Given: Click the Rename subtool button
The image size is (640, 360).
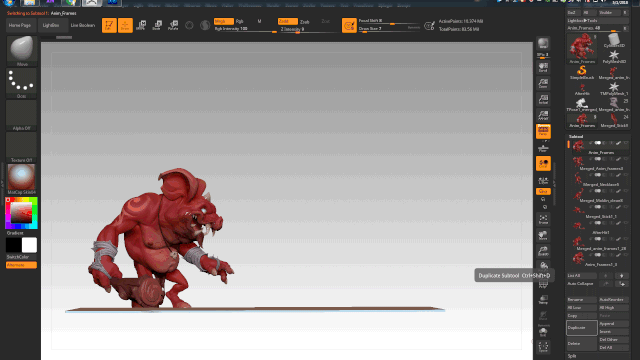Looking at the screenshot, I should (x=582, y=300).
